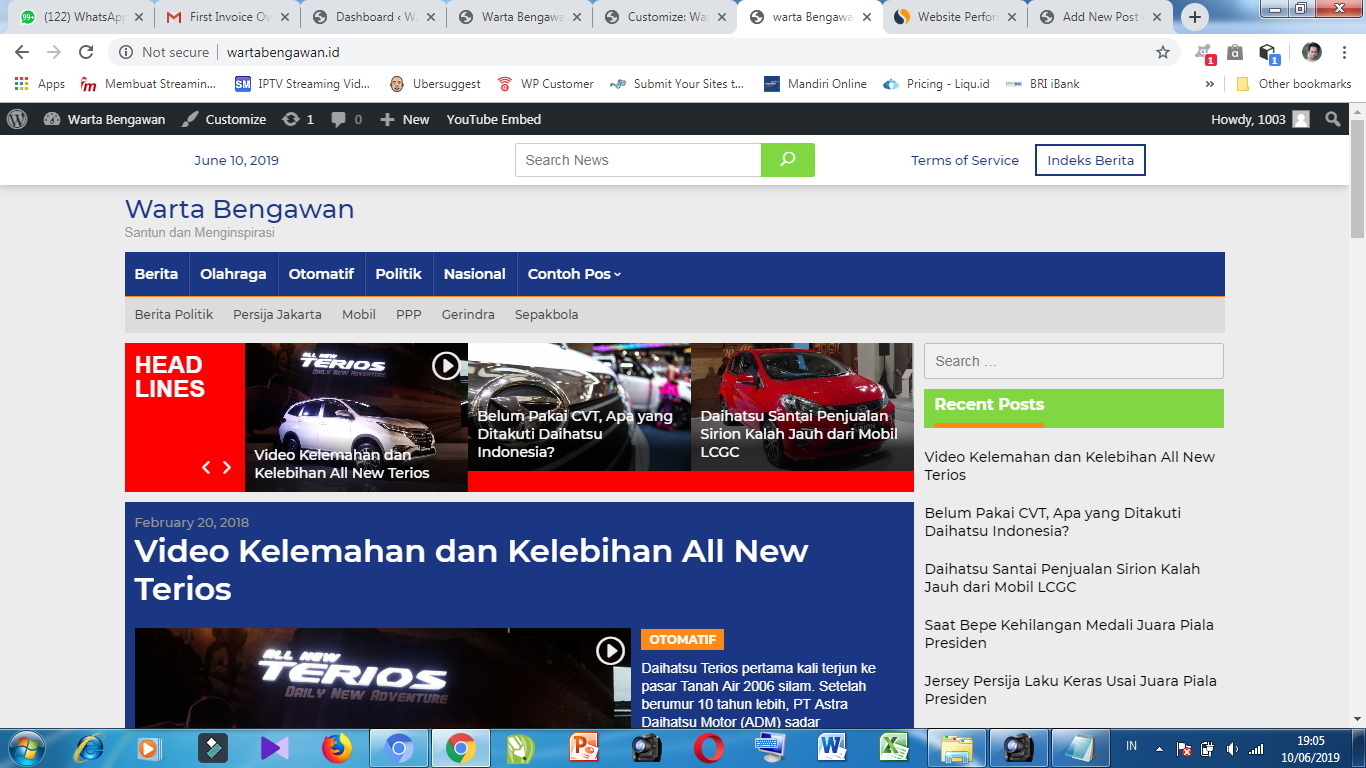The image size is (1366, 768).
Task: Open the Terios headline thumbnail
Action: pos(356,417)
